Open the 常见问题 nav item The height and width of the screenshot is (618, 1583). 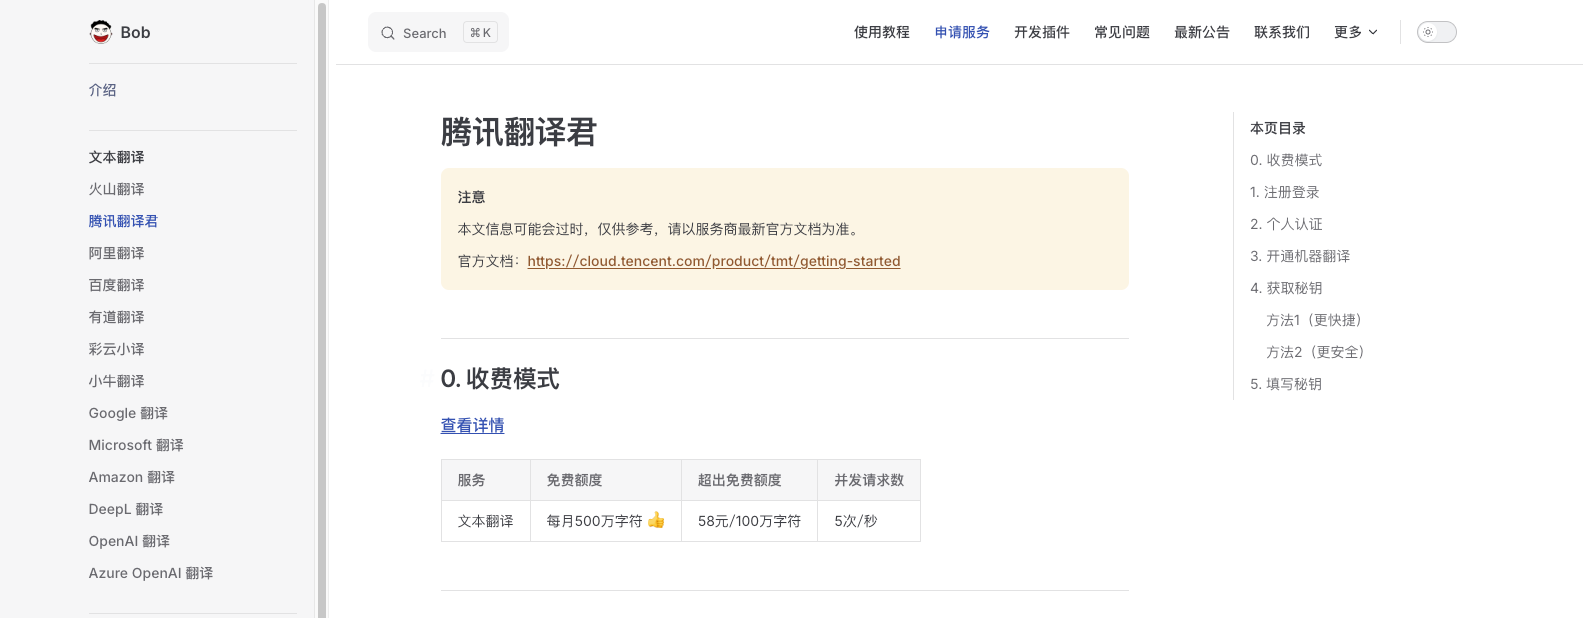click(x=1122, y=32)
